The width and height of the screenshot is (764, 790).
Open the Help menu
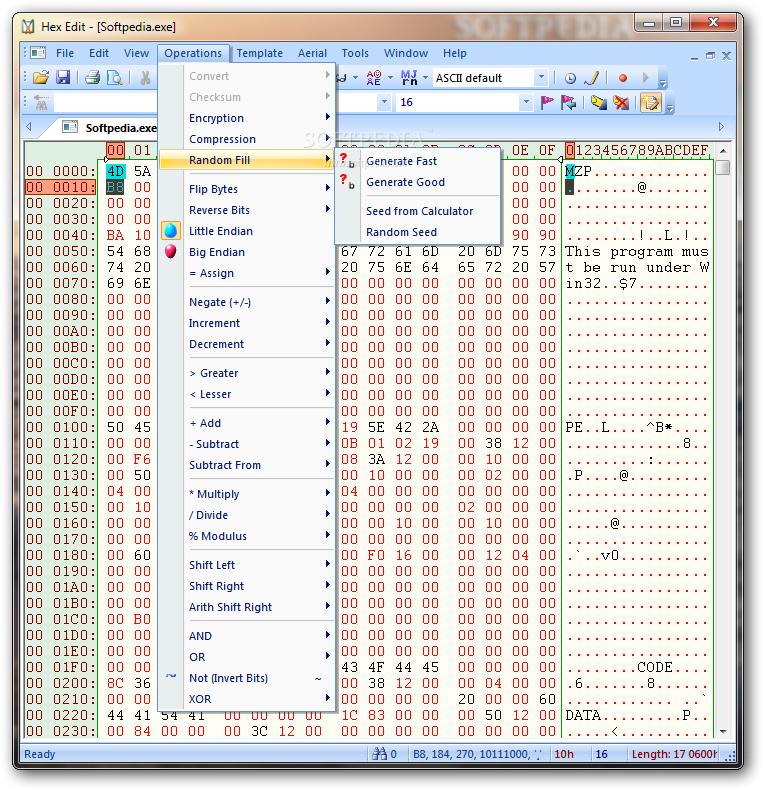click(455, 53)
